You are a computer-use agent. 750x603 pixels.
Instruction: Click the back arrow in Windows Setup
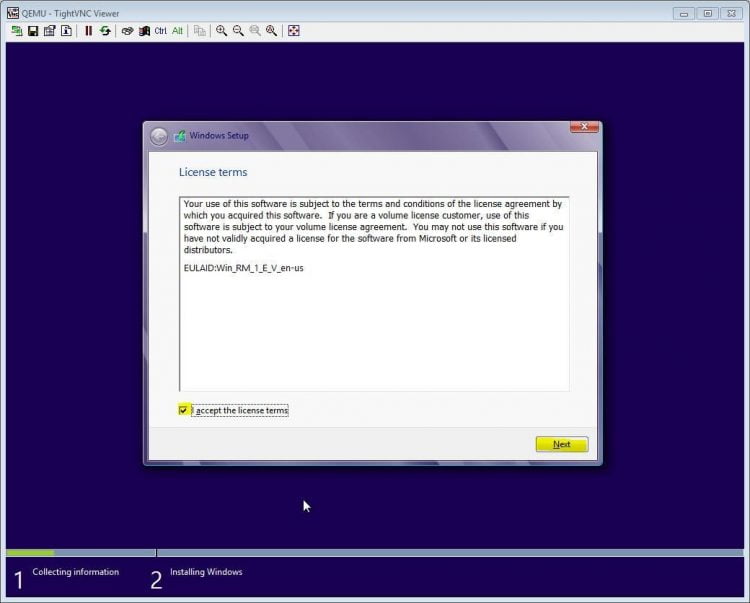[x=159, y=136]
